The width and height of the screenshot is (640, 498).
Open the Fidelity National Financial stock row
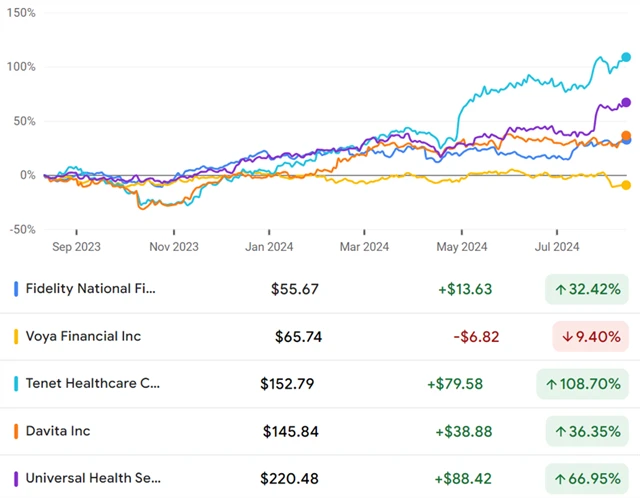pyautogui.click(x=91, y=289)
